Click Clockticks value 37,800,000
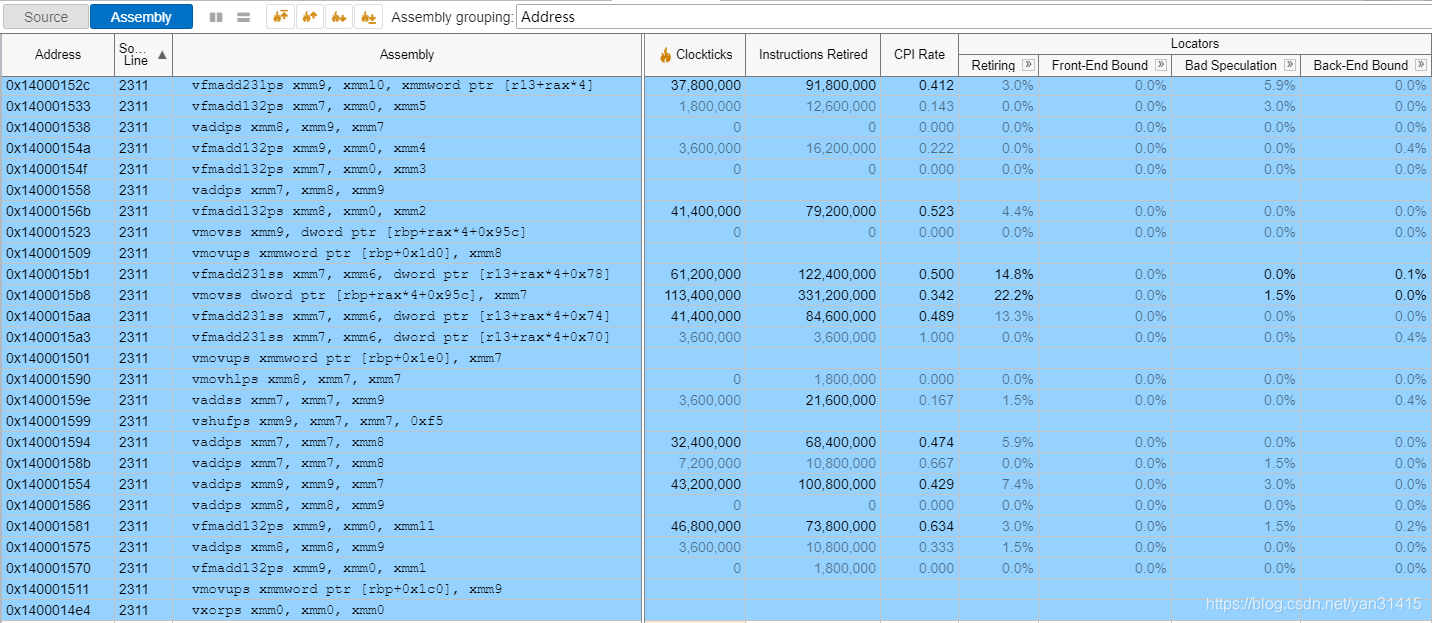 (x=707, y=85)
